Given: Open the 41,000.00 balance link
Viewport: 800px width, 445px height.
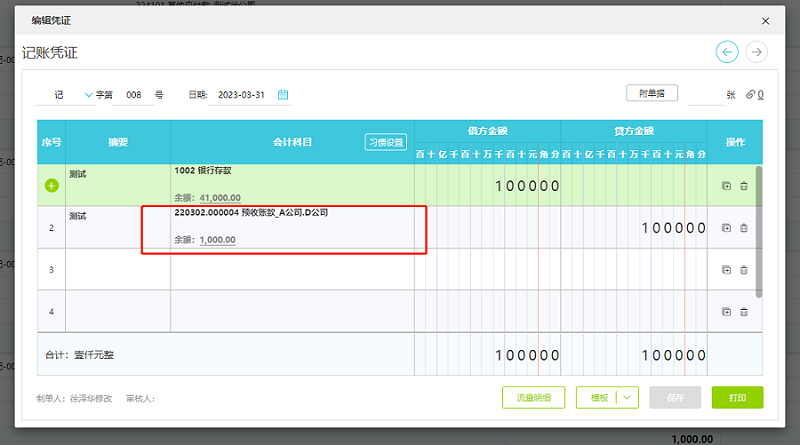Looking at the screenshot, I should (220, 197).
